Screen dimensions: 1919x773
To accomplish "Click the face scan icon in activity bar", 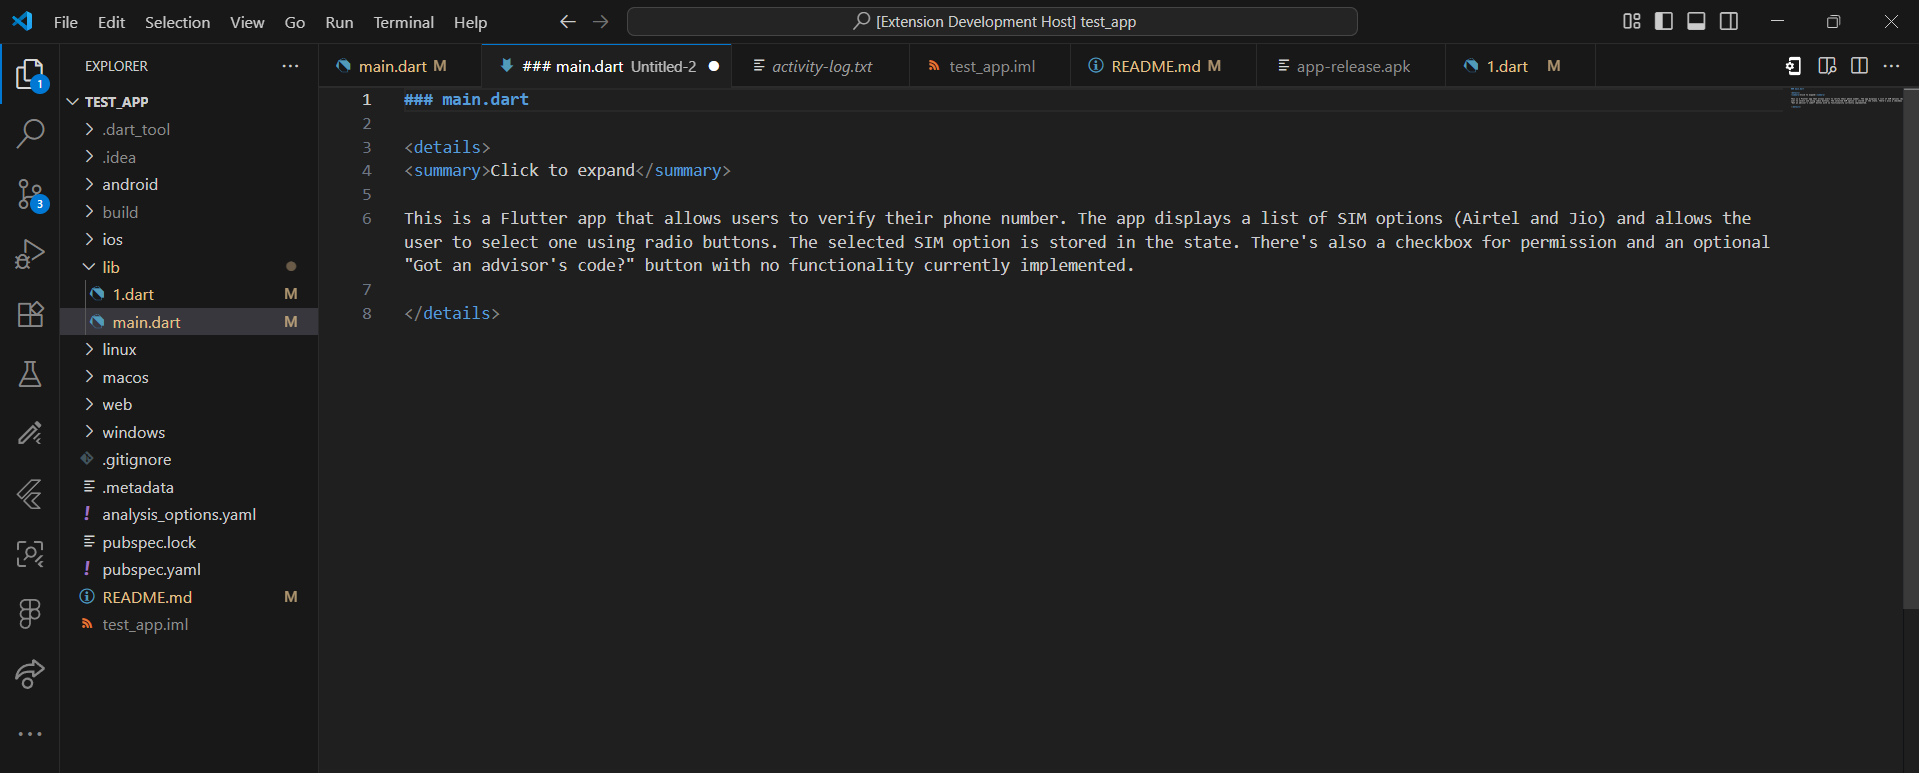I will click(30, 554).
